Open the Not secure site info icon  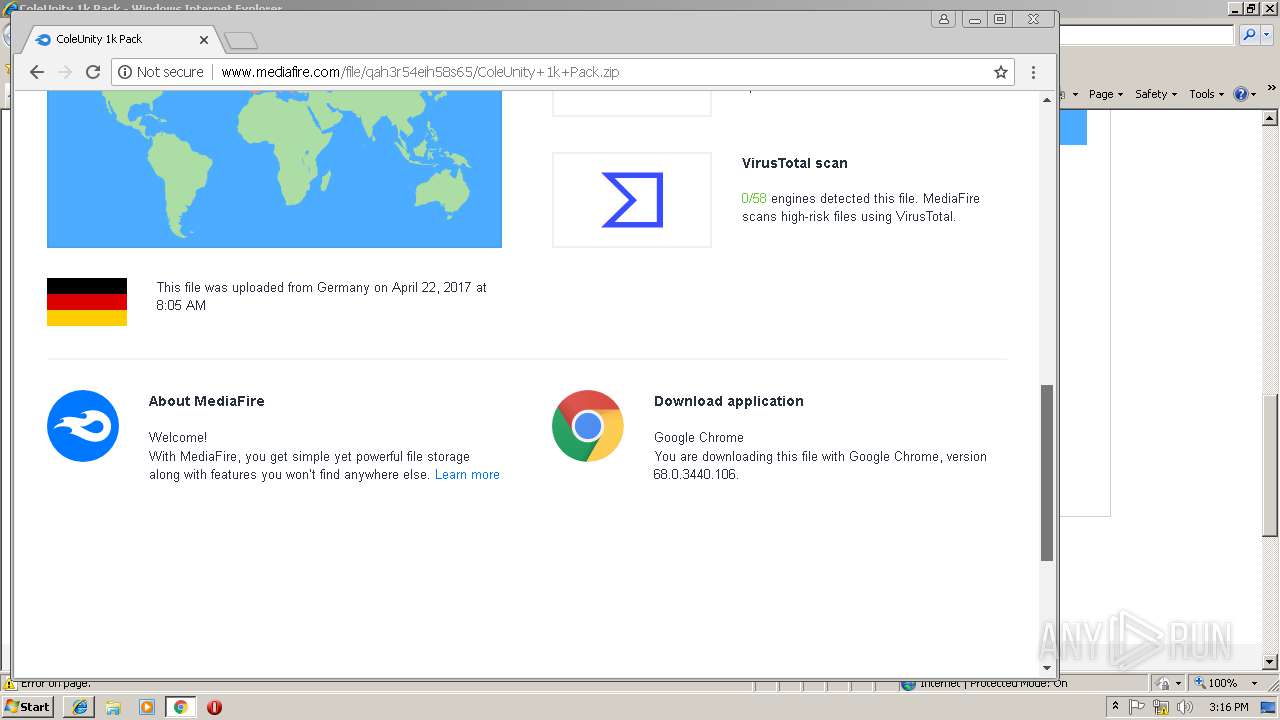click(125, 72)
